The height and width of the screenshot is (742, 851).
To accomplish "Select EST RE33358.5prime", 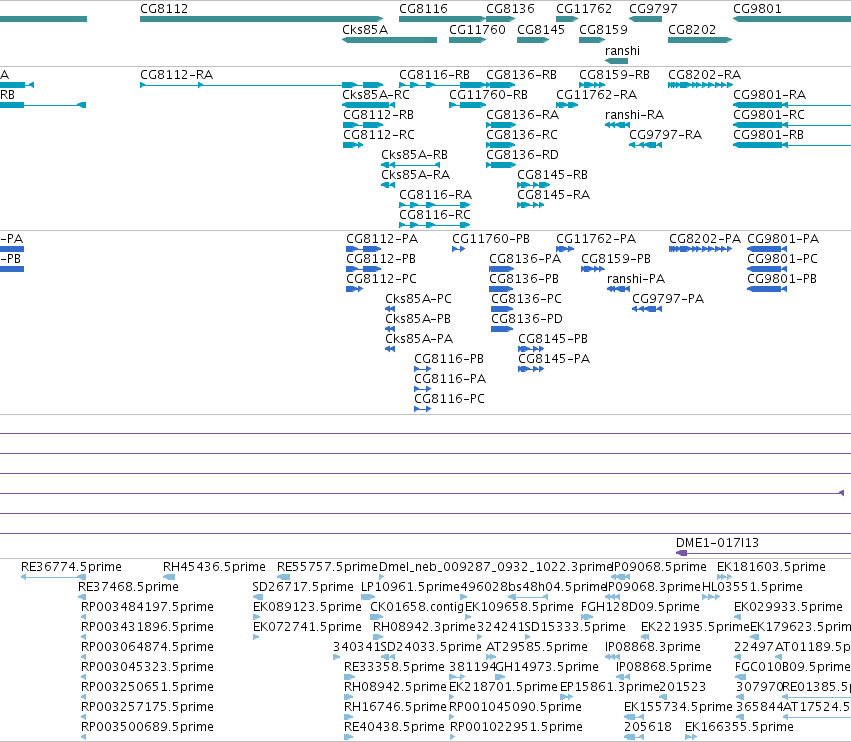I will point(350,677).
